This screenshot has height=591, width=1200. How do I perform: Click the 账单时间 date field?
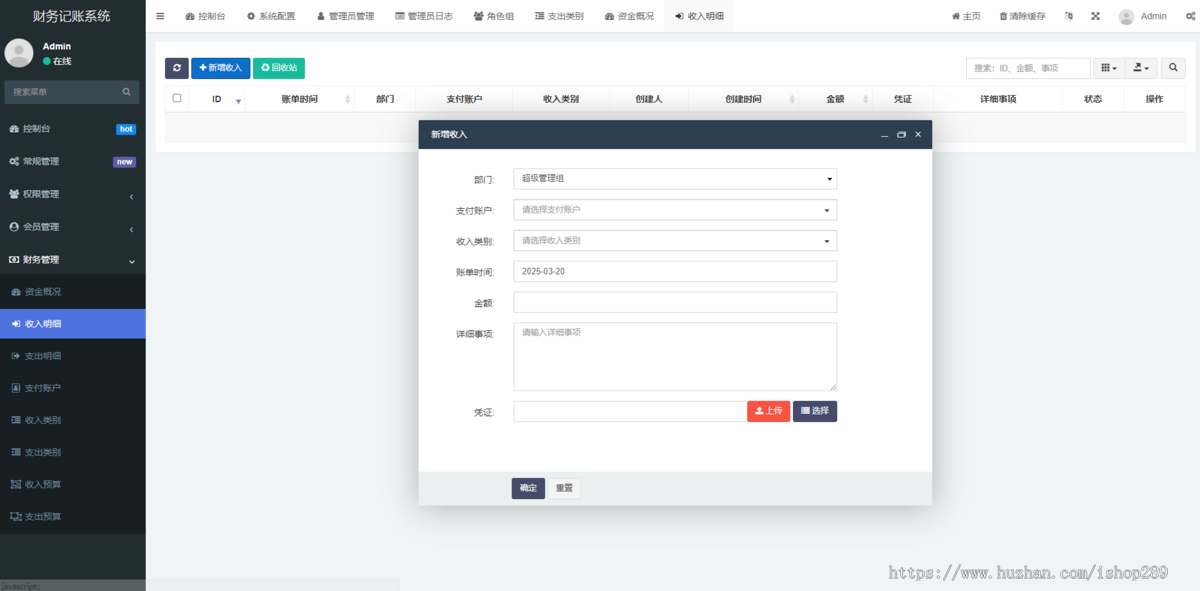click(x=675, y=272)
